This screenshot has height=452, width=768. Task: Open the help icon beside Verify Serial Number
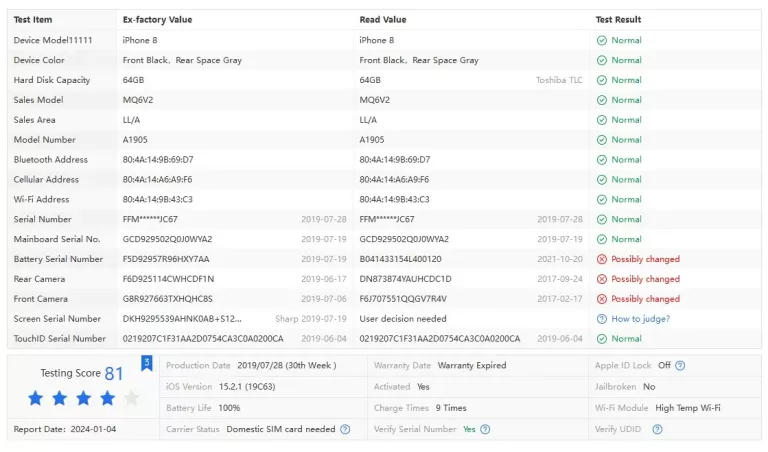click(485, 429)
